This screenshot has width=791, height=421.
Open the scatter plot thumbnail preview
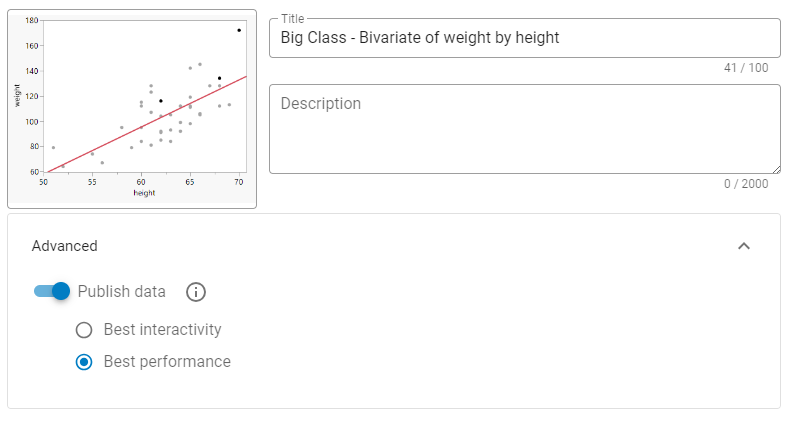[132, 109]
